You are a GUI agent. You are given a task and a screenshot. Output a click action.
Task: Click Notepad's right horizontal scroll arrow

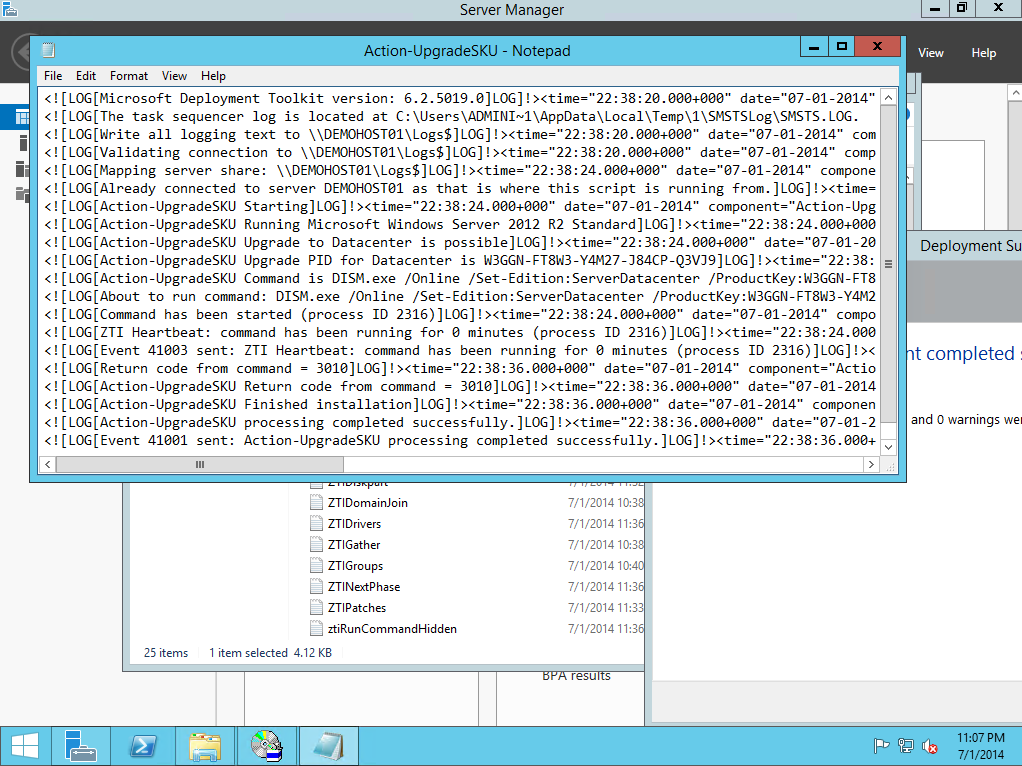click(x=873, y=465)
